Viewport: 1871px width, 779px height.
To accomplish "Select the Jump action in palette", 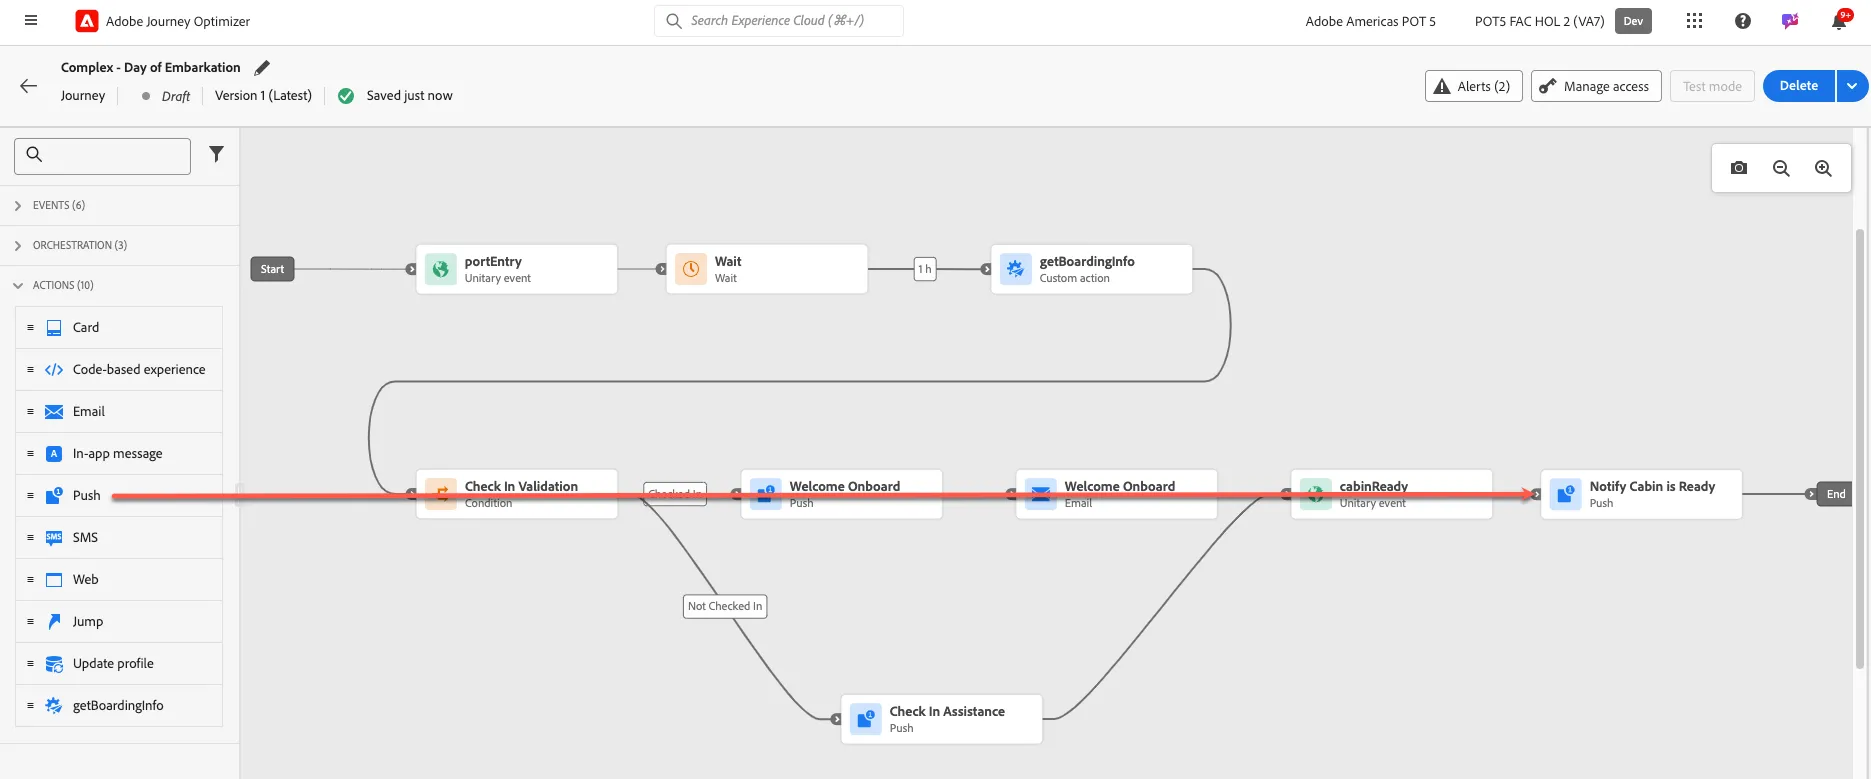I will [119, 622].
